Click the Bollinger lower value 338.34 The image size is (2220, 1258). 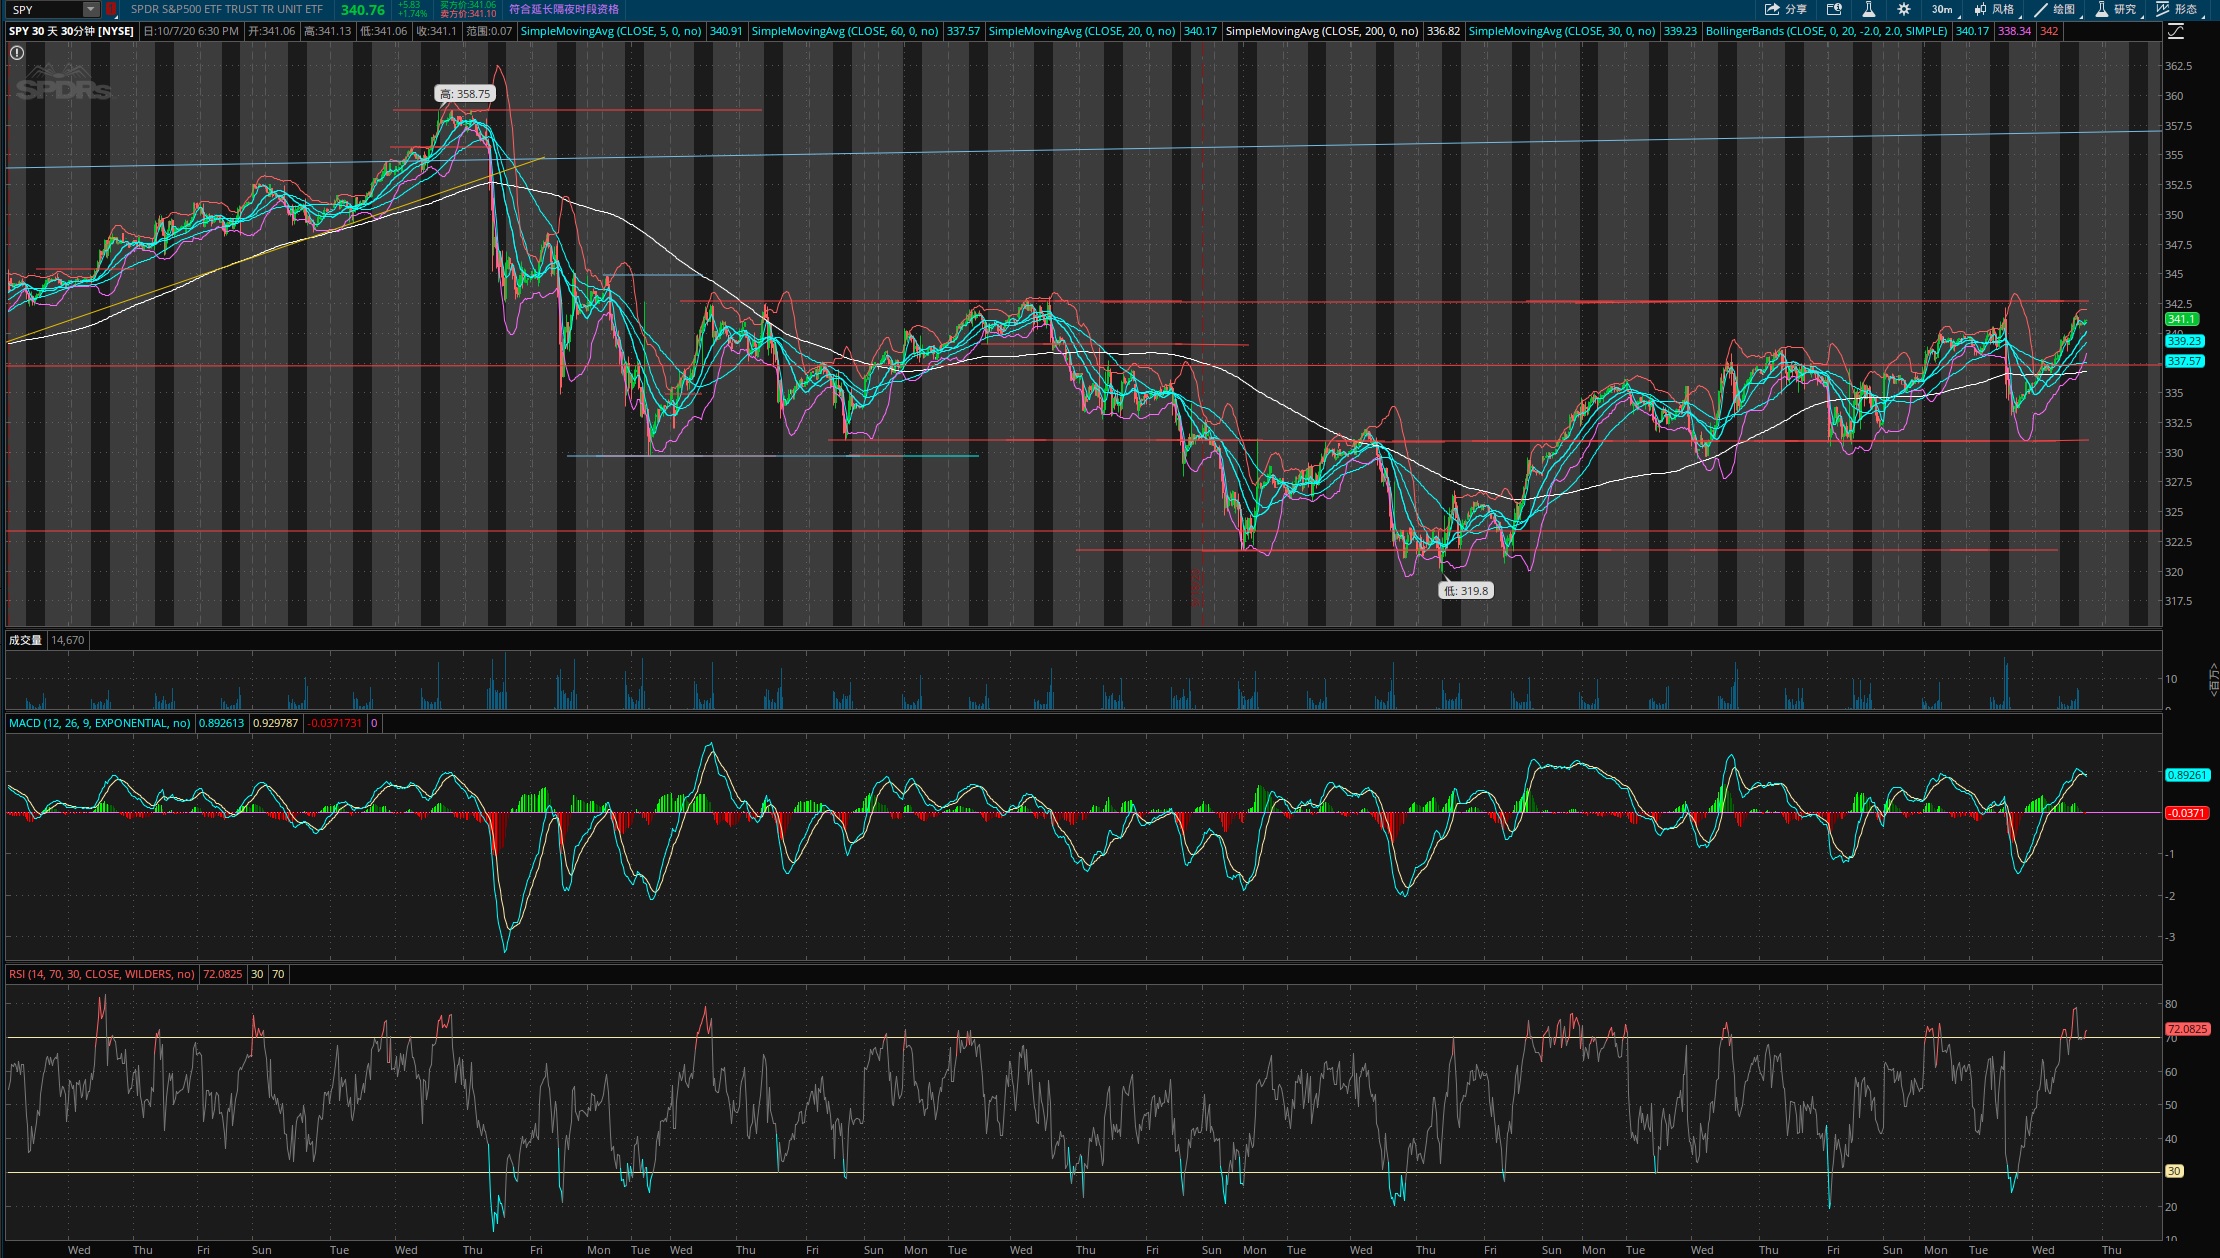[2014, 31]
